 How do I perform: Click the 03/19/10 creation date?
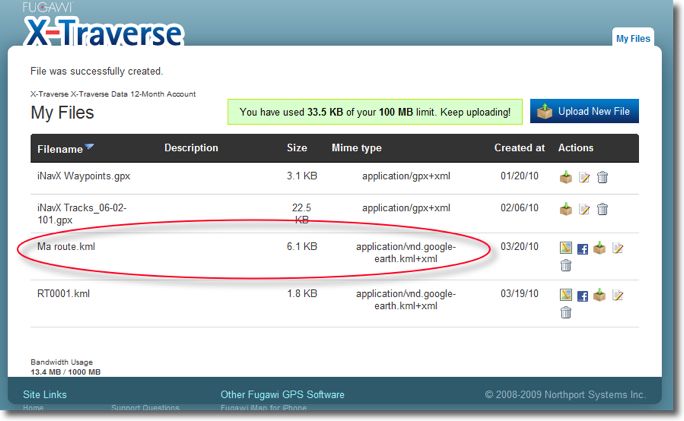pos(519,294)
